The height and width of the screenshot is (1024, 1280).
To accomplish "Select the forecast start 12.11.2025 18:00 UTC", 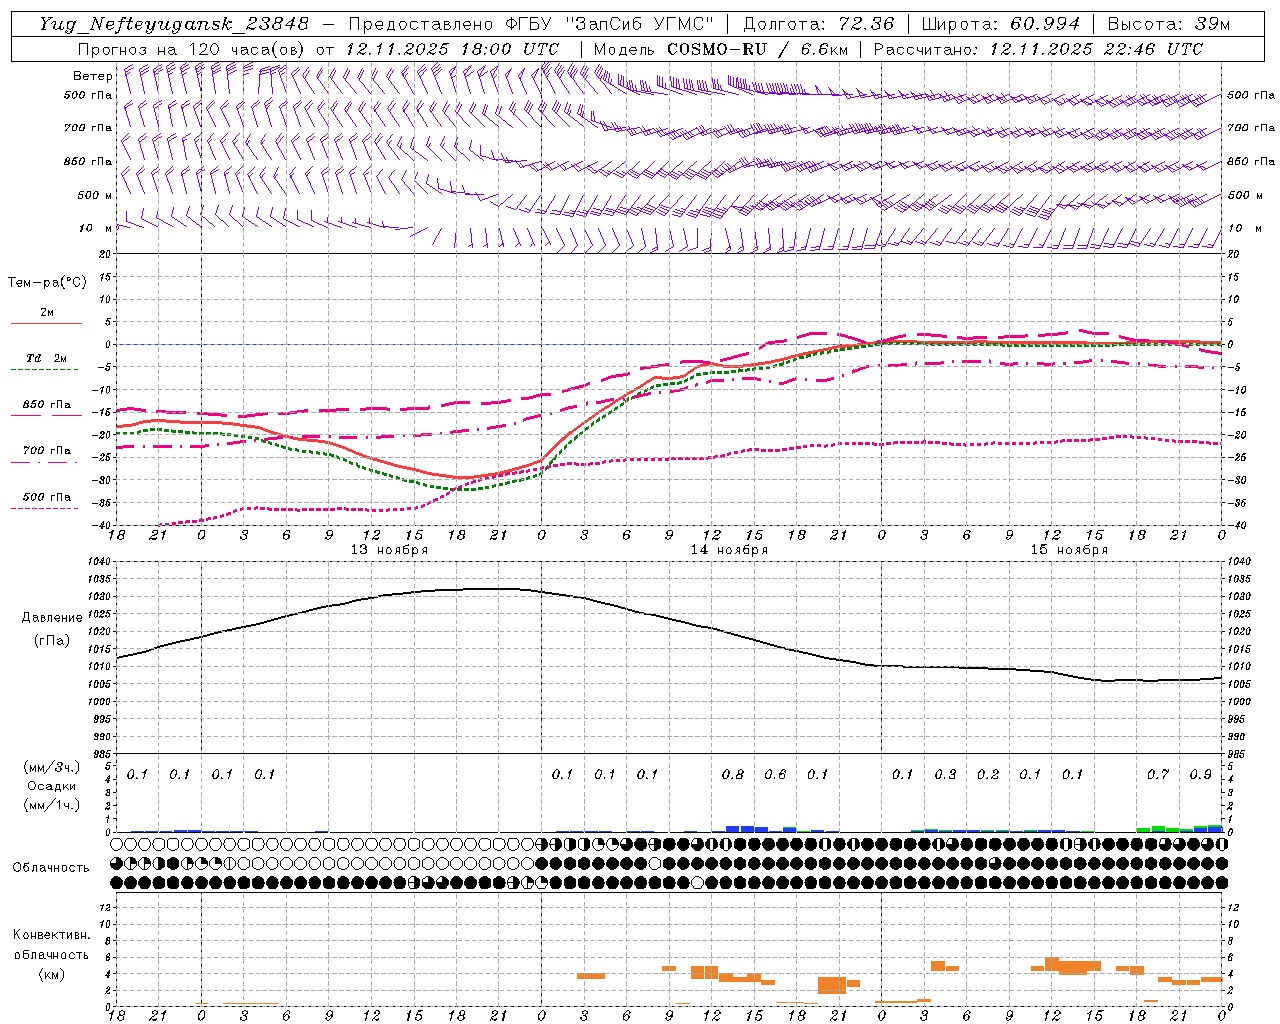I will (x=452, y=49).
